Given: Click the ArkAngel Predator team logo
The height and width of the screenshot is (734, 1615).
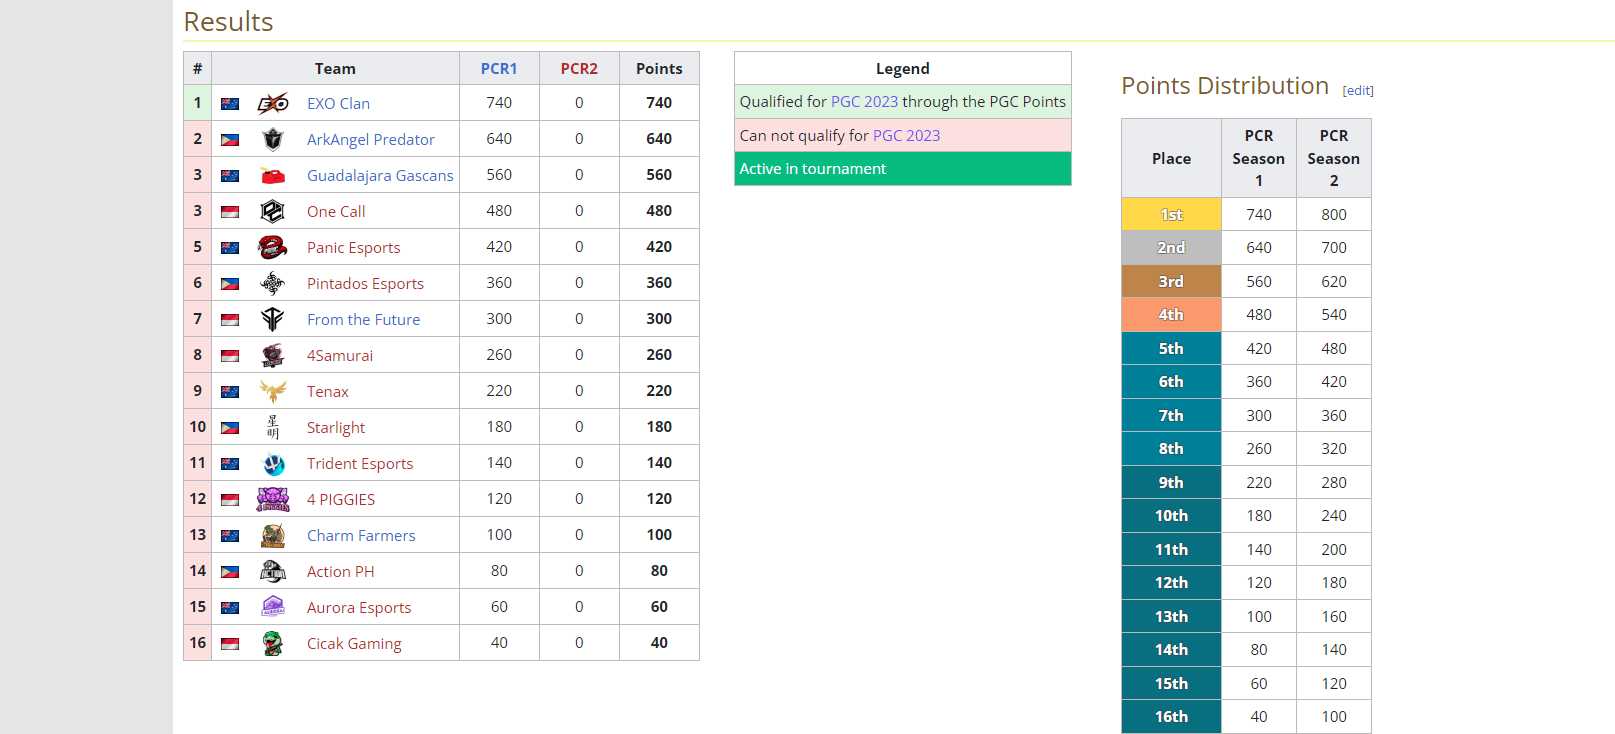Looking at the screenshot, I should [x=273, y=139].
